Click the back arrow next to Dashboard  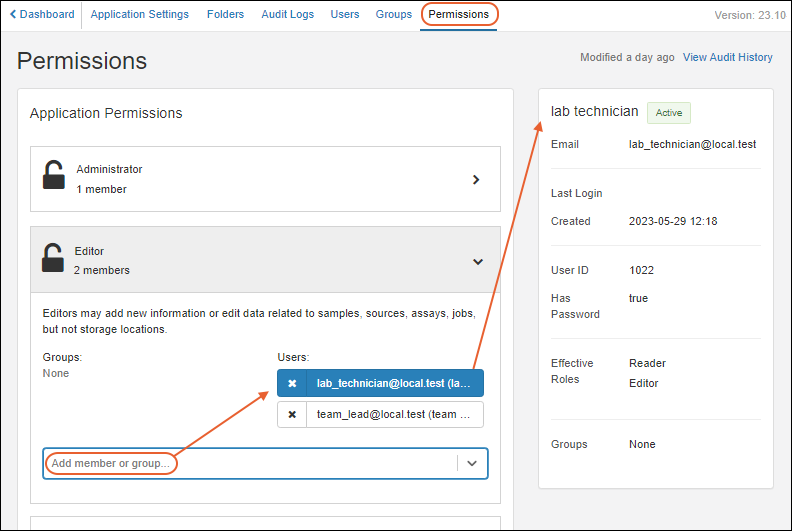[x=13, y=15]
